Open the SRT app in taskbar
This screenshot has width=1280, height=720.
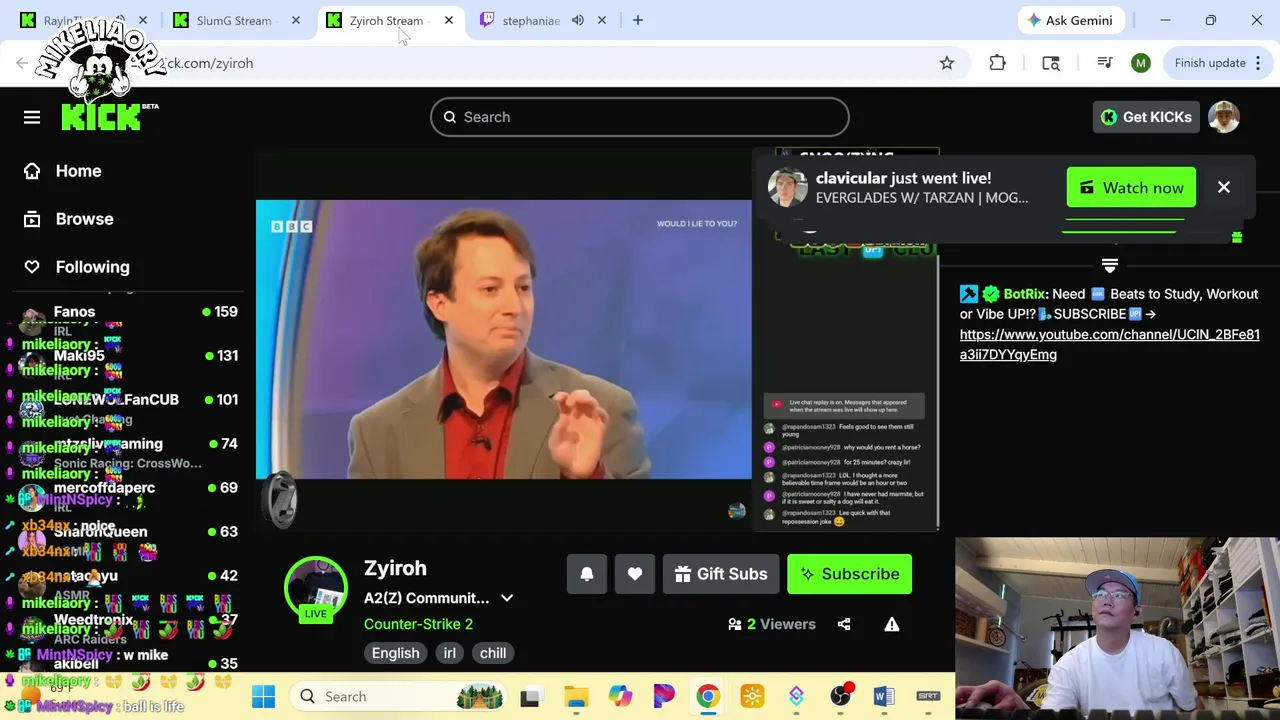coord(928,696)
